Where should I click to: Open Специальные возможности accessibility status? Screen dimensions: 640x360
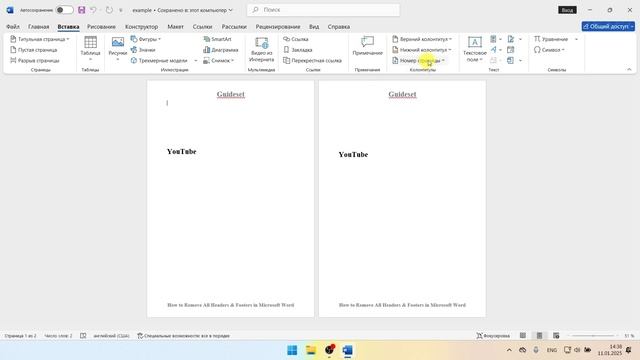(183, 336)
